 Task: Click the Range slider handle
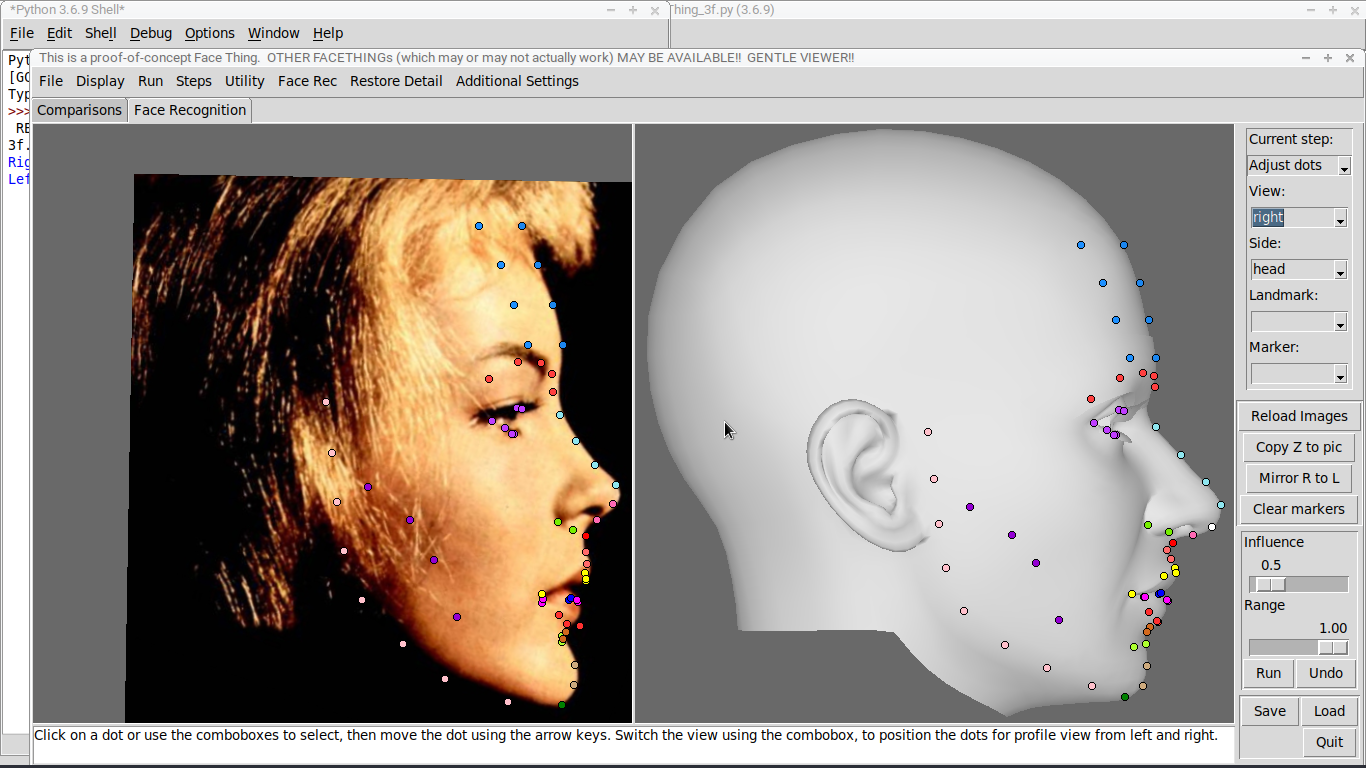tap(1333, 647)
